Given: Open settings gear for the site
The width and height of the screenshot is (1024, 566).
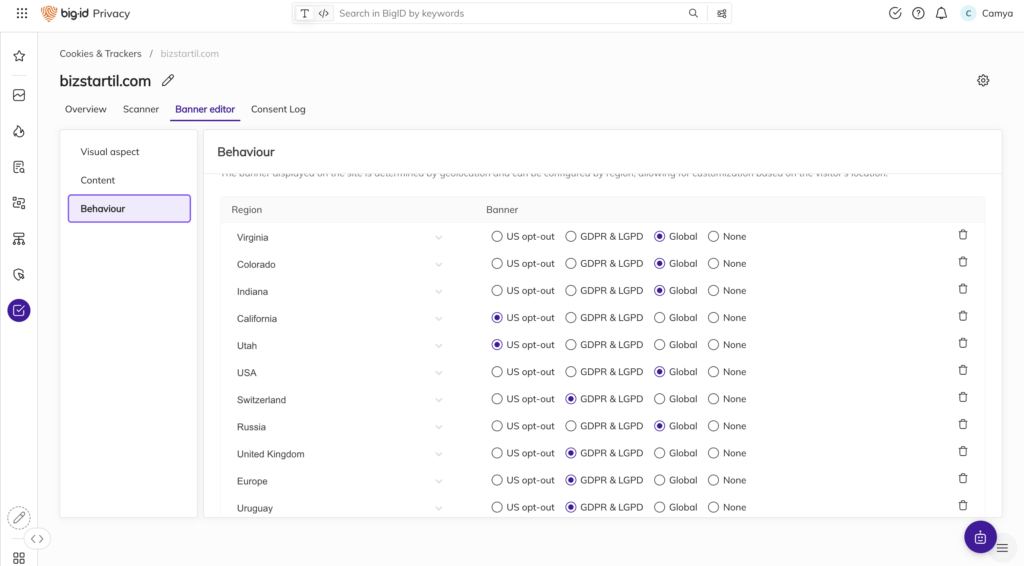Looking at the screenshot, I should [x=983, y=81].
